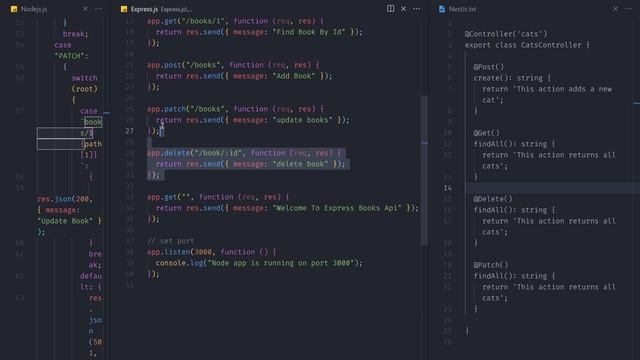Click the export class CatsController line

click(x=527, y=45)
